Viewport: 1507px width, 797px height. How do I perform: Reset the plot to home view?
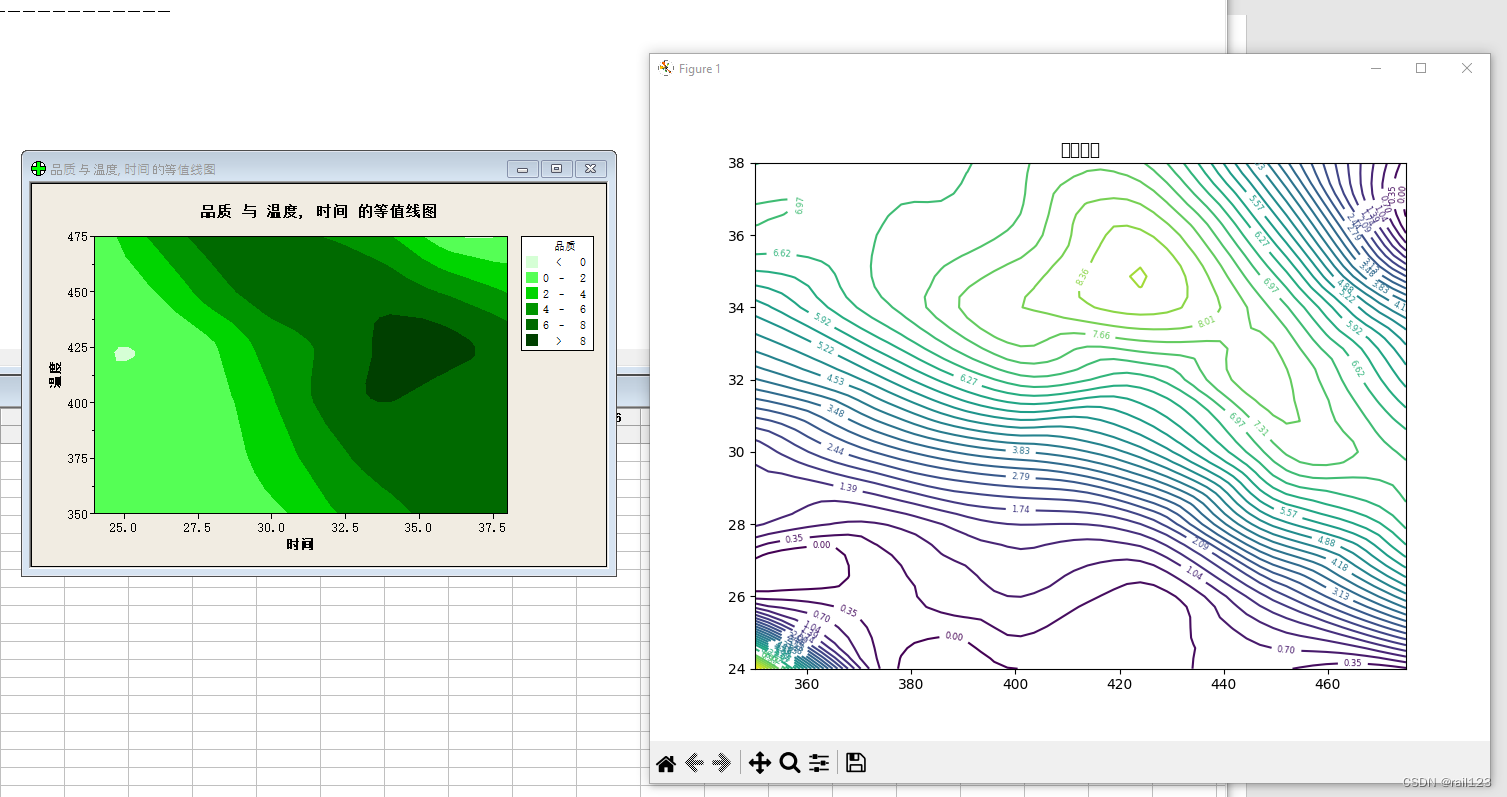tap(666, 763)
